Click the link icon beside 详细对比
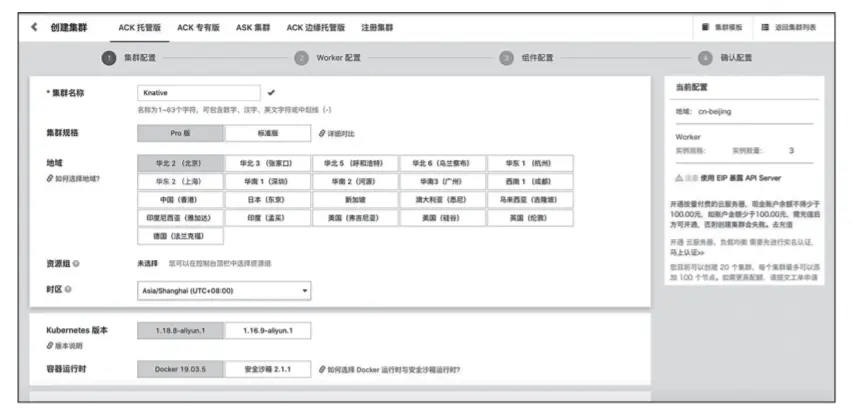 [x=322, y=134]
